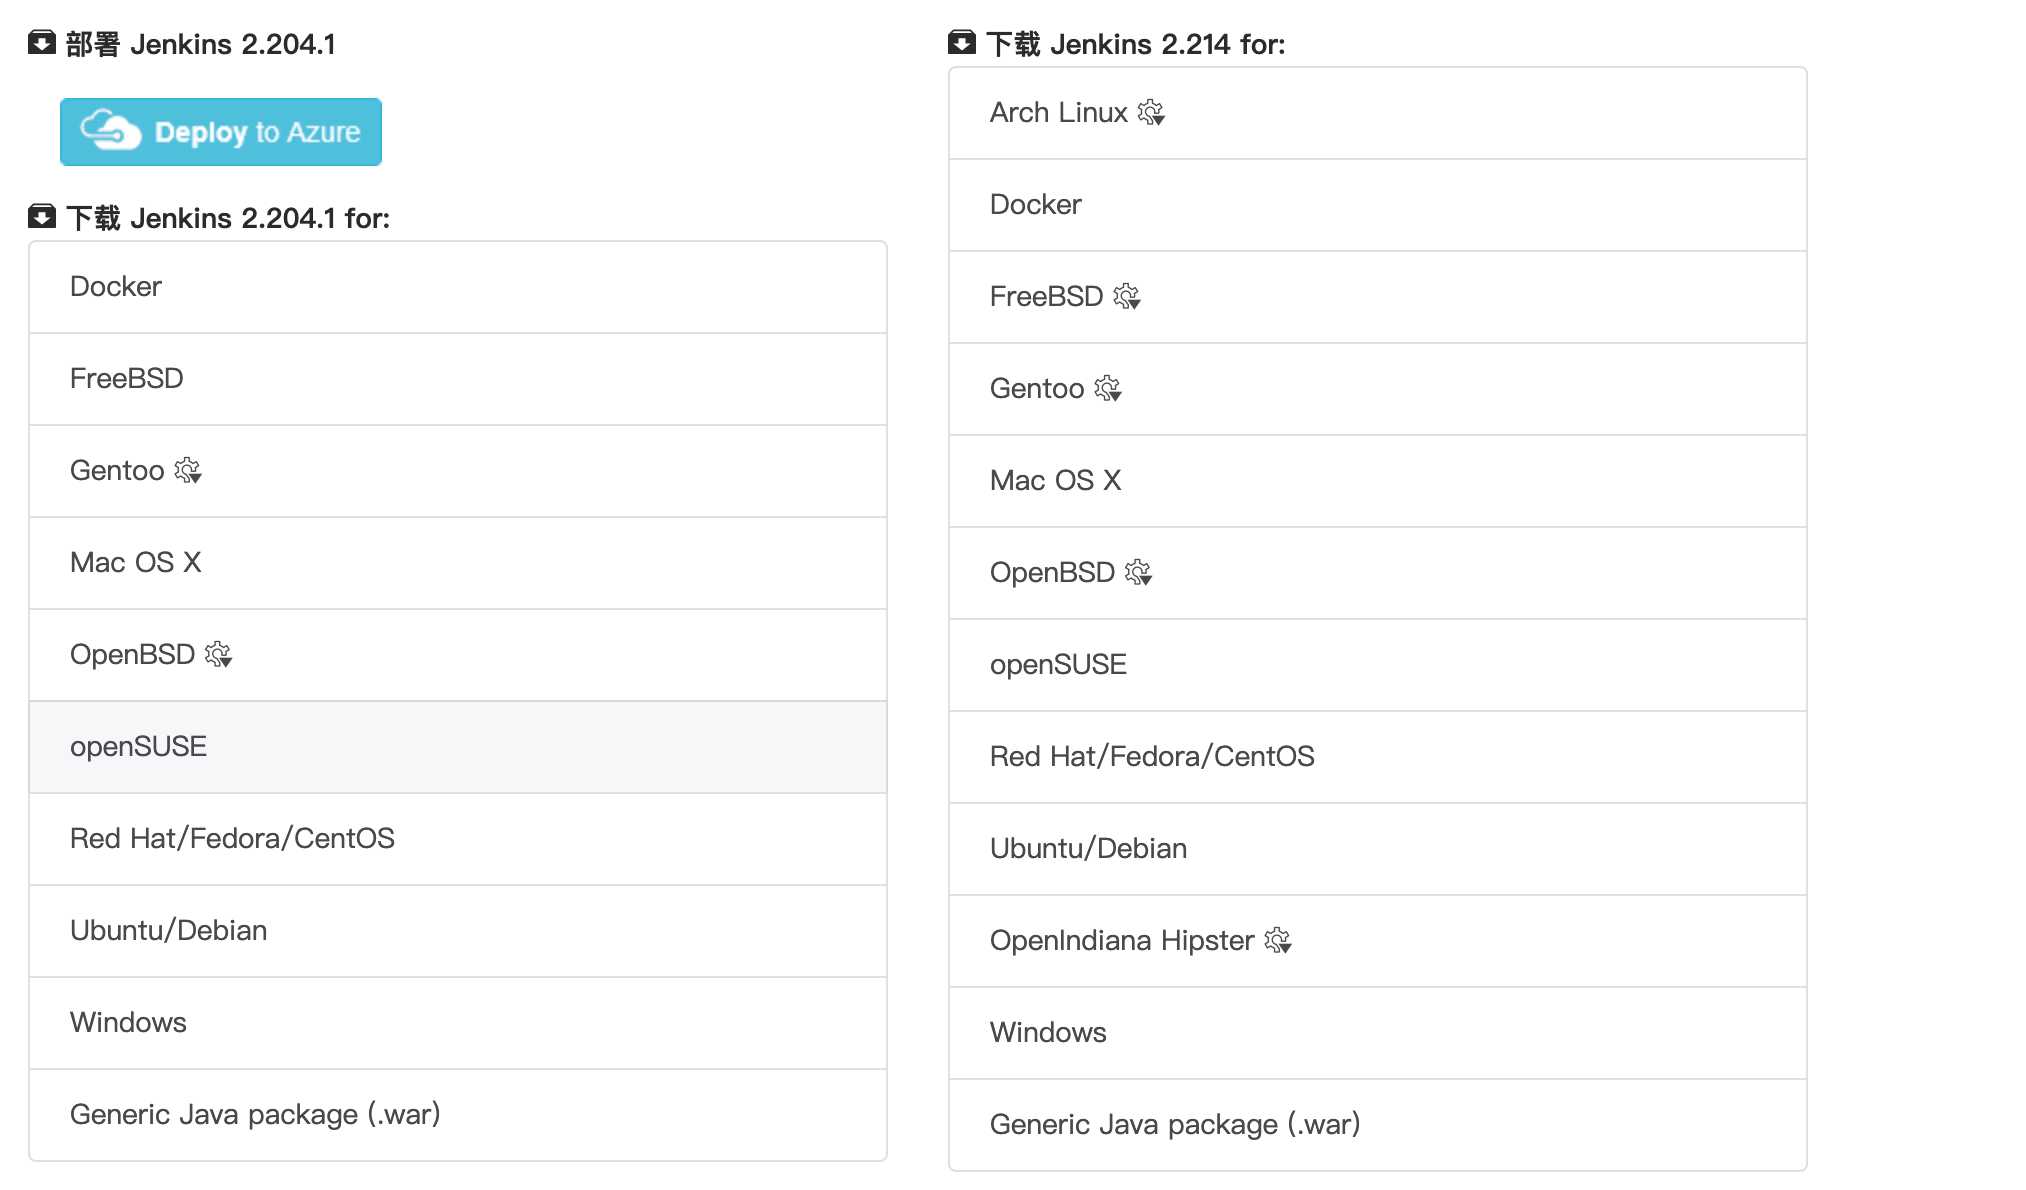Click the archive icon beside 部署 Jenkins 2.204.1
The width and height of the screenshot is (2026, 1190).
pos(42,43)
